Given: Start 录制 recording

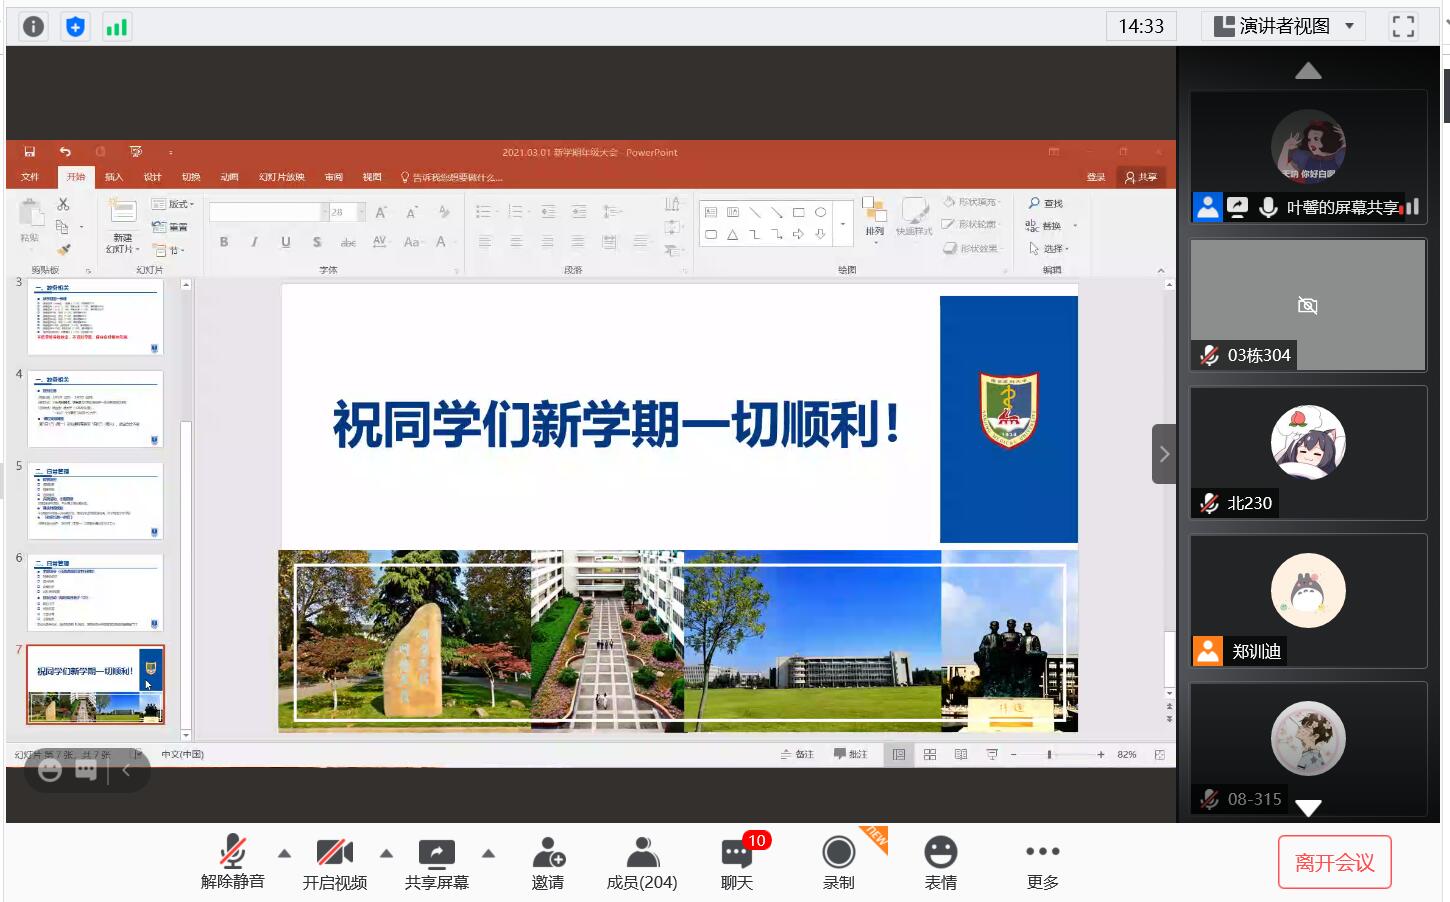Looking at the screenshot, I should point(838,862).
